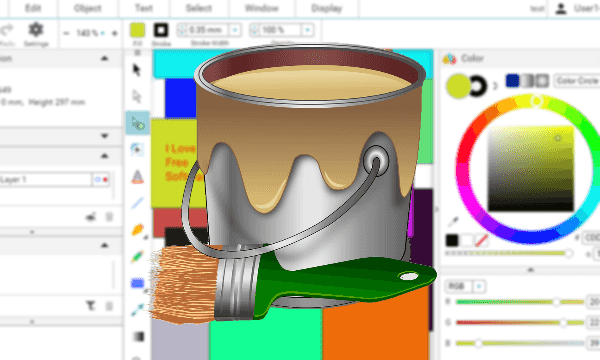This screenshot has width=600, height=360.
Task: Select the arrow selection tool
Action: [x=137, y=70]
